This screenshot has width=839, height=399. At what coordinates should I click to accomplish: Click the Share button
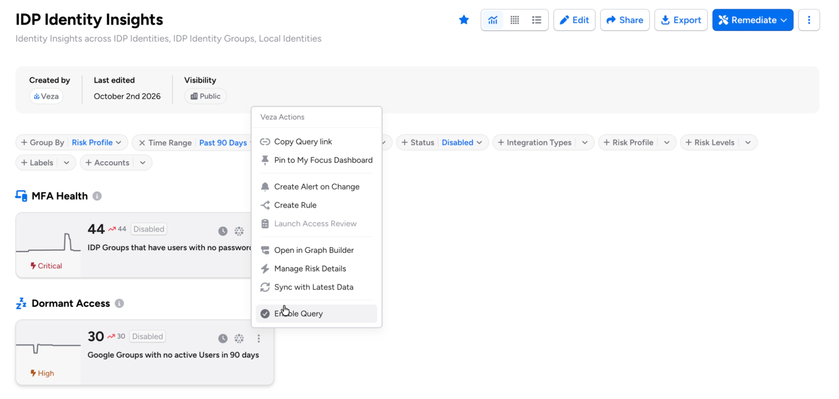pos(625,20)
